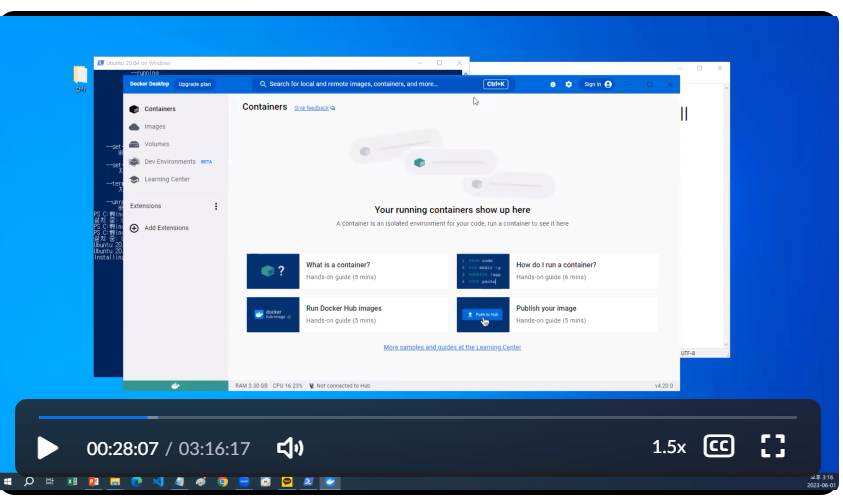Click the Docker Desktop search field
The image size is (843, 496).
coord(383,84)
